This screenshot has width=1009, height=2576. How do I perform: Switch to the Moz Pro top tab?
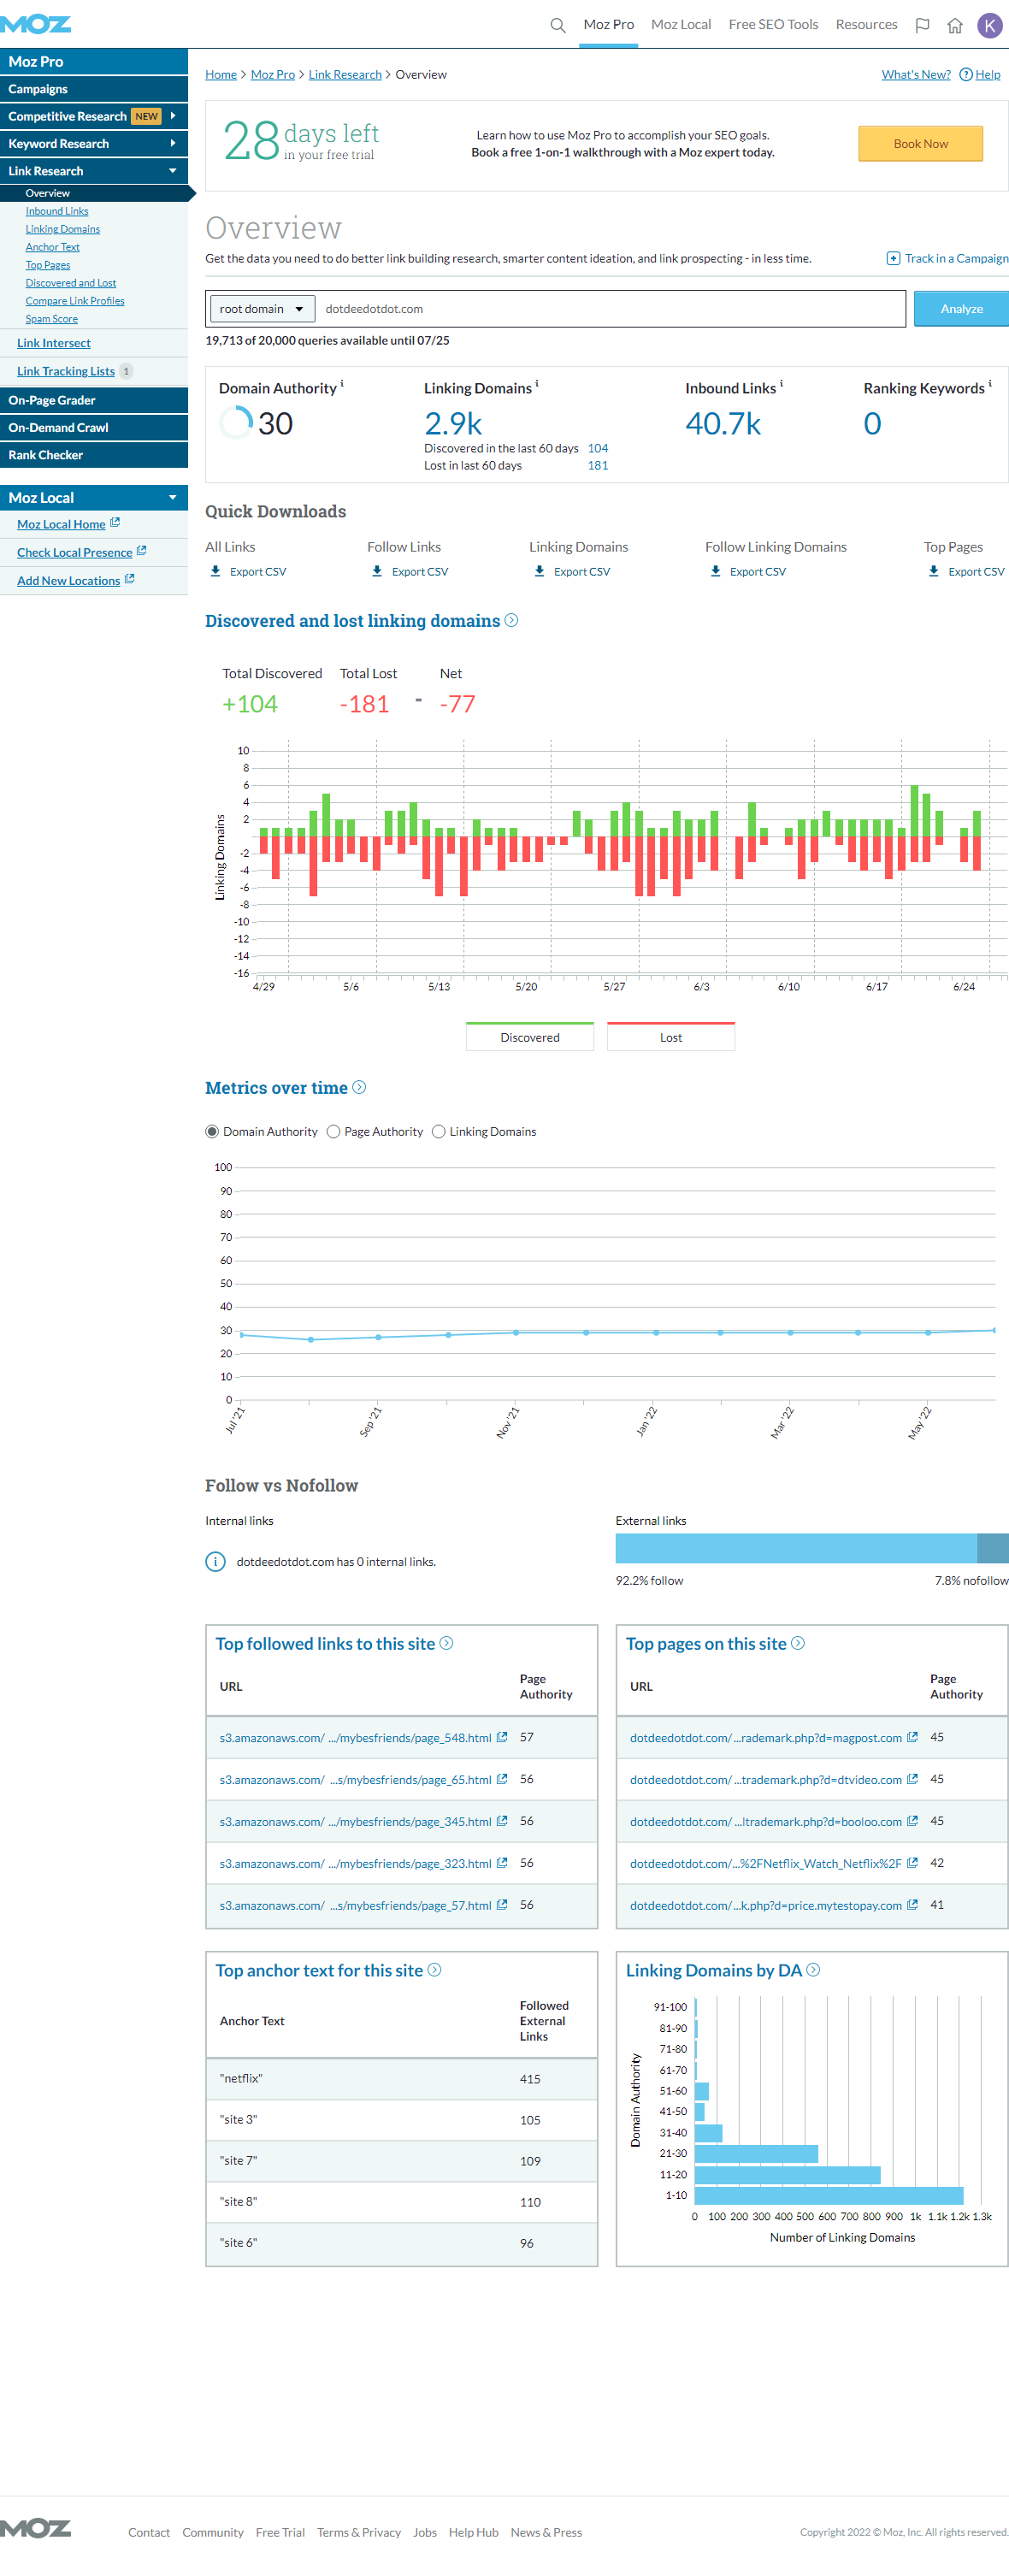point(608,25)
